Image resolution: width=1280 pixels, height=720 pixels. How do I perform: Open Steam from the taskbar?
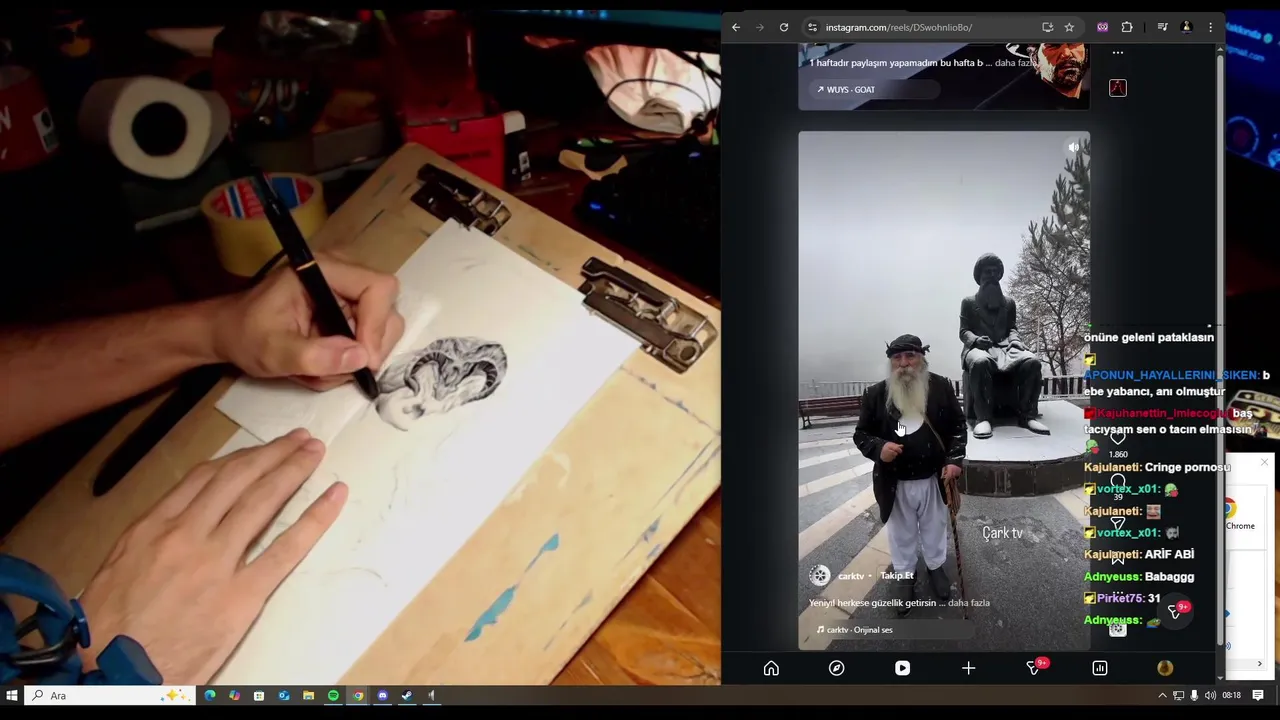point(407,695)
